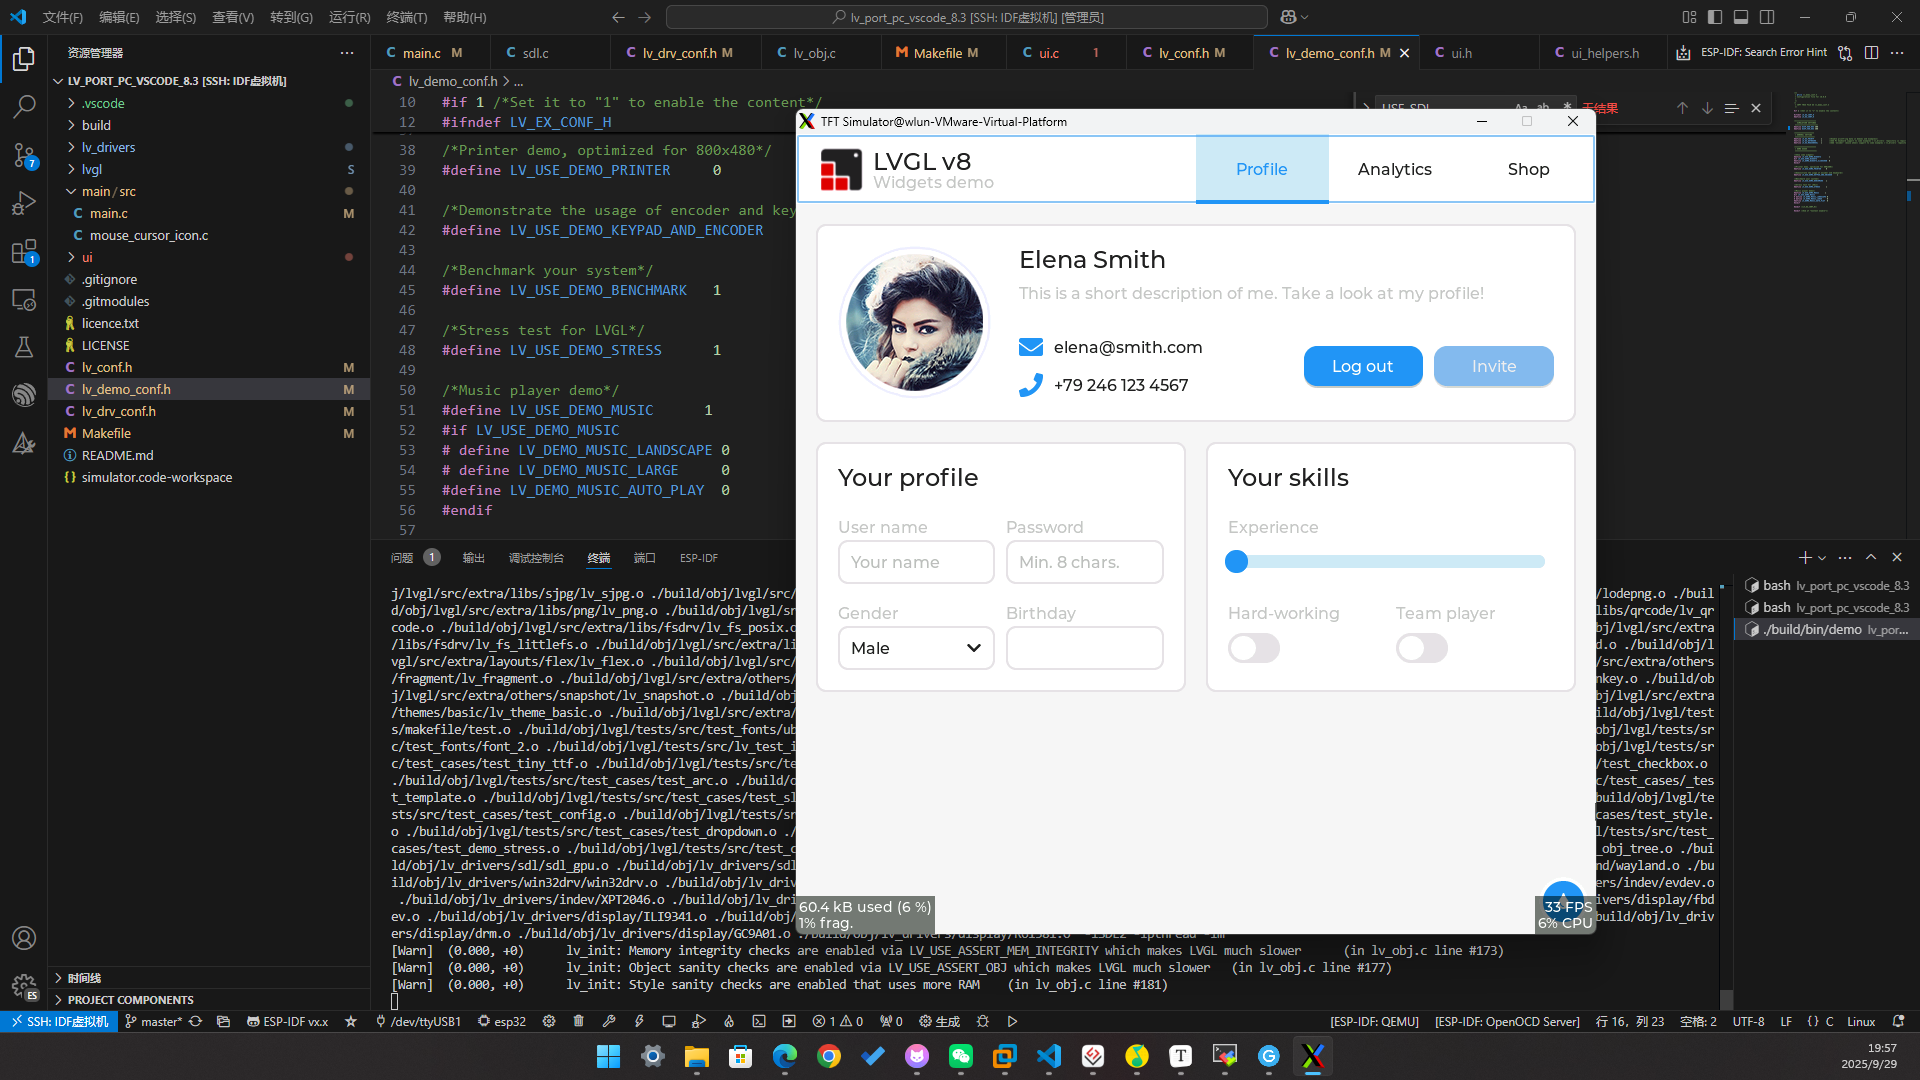The image size is (1920, 1080).
Task: Open Run and Debug view
Action: [x=24, y=203]
